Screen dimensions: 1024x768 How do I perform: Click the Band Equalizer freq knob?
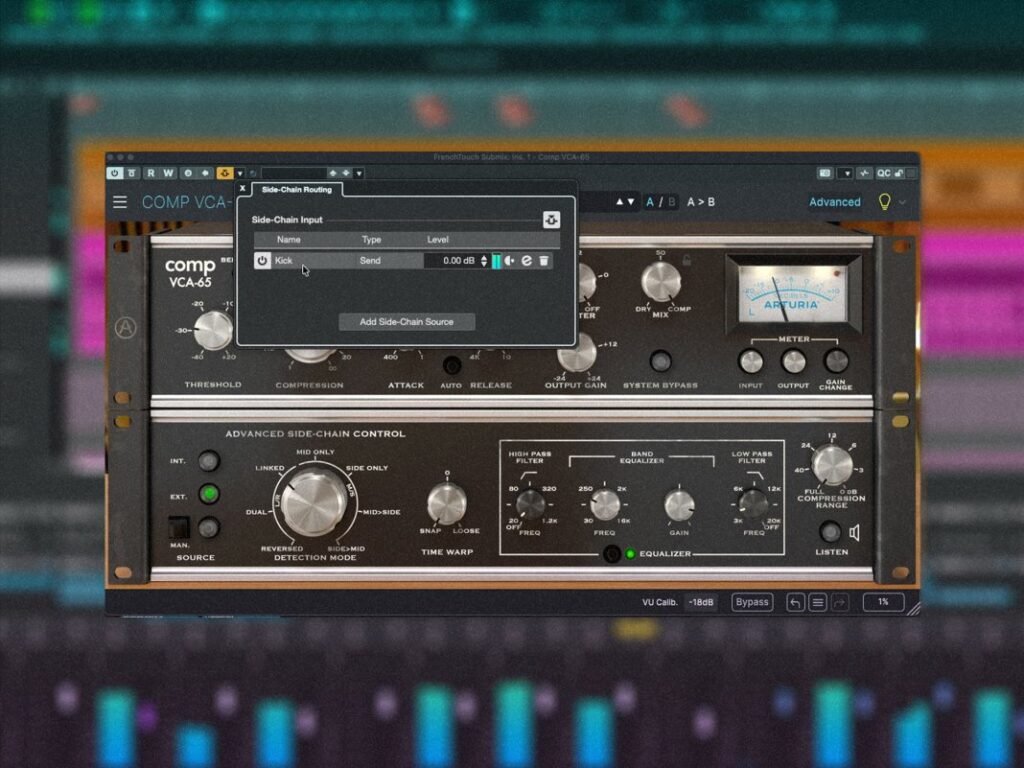605,505
